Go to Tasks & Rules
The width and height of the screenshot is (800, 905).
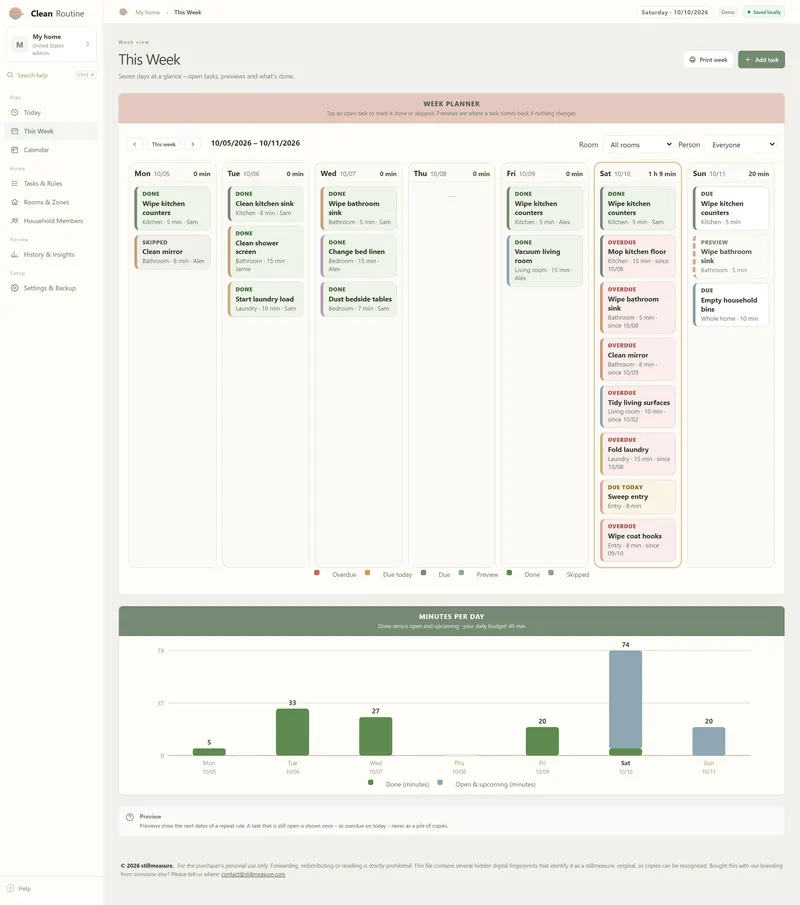[x=51, y=184]
